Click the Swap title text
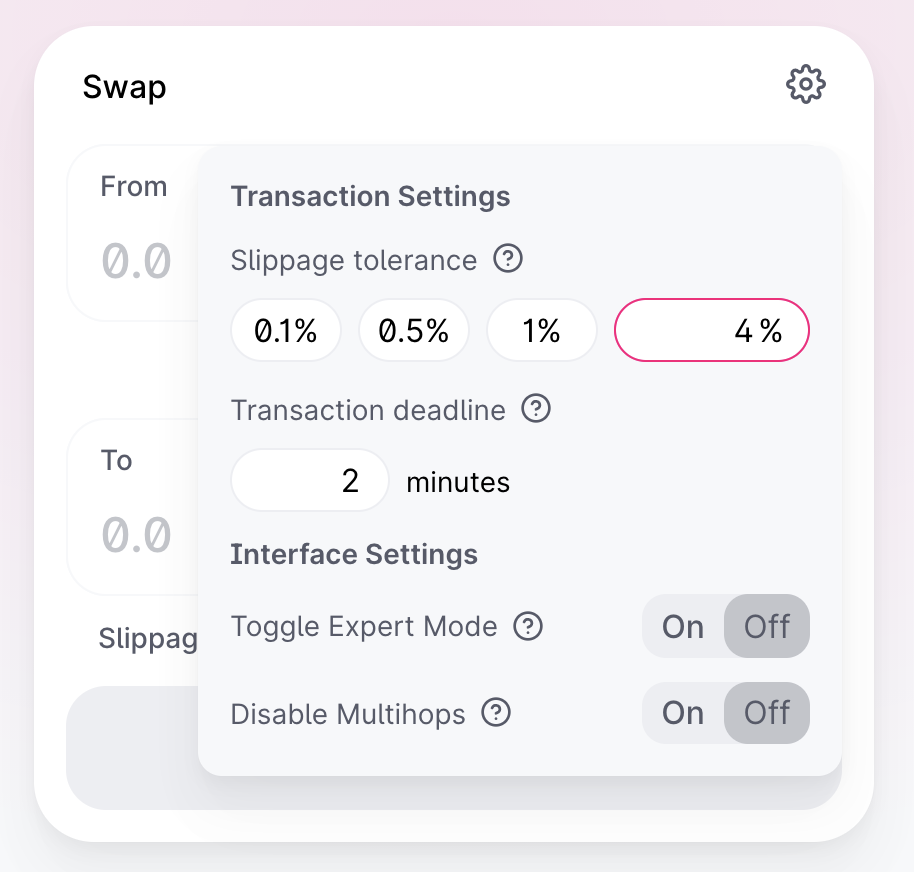The width and height of the screenshot is (914, 872). 124,87
